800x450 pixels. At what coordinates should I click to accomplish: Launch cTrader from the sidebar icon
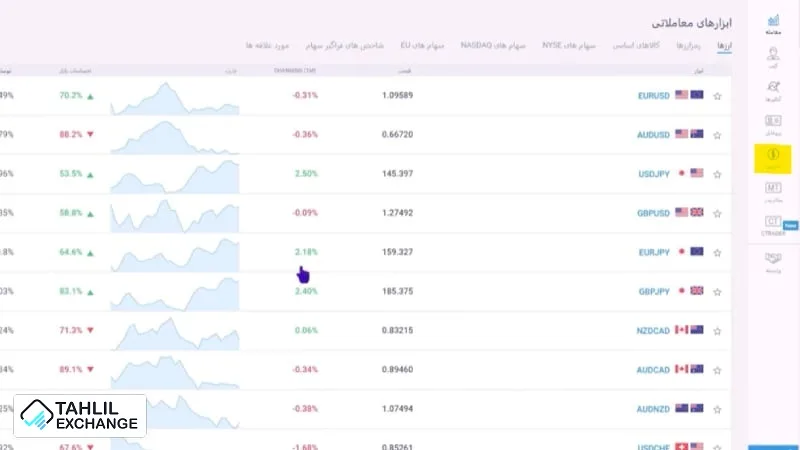[772, 223]
